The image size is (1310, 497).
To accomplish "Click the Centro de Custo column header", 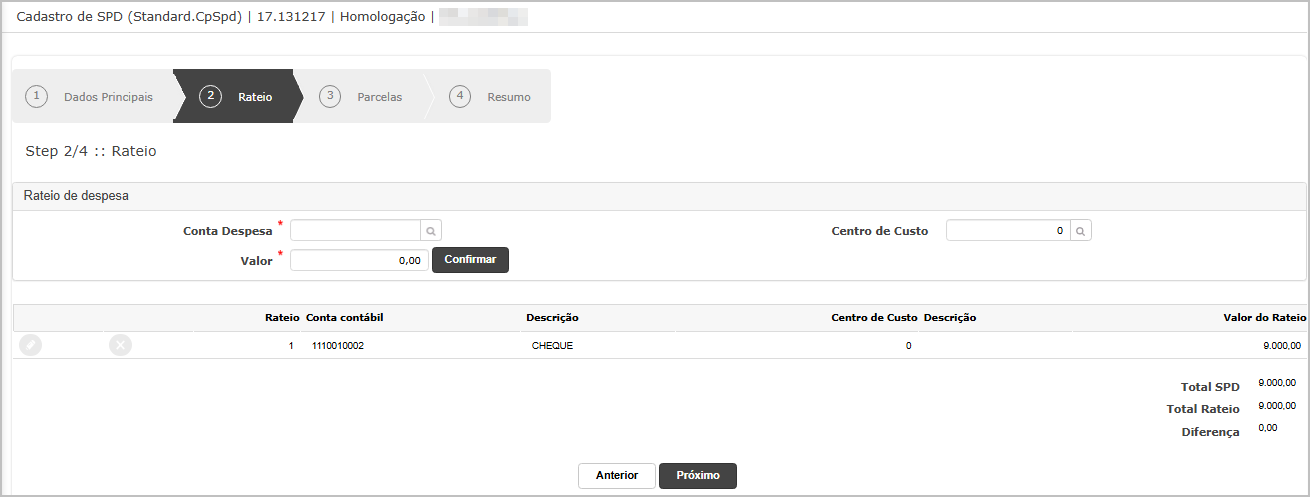I will (874, 318).
